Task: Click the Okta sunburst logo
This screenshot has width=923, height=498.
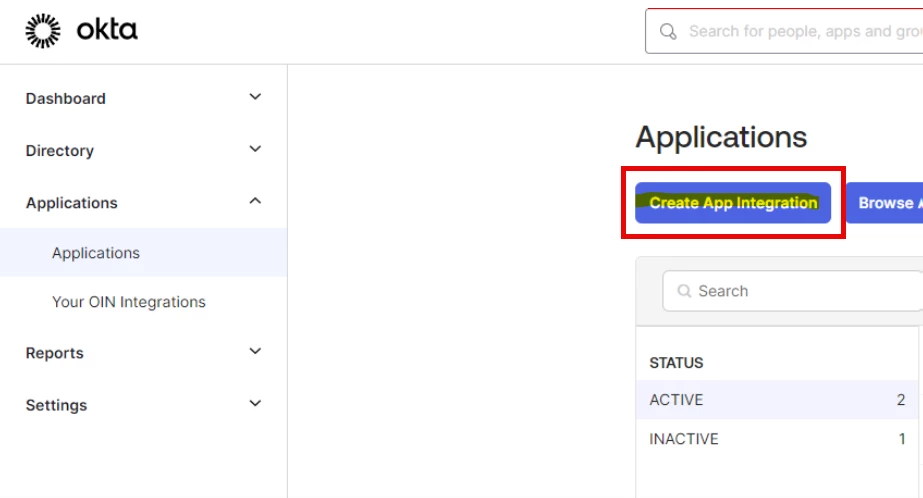Action: [42, 31]
